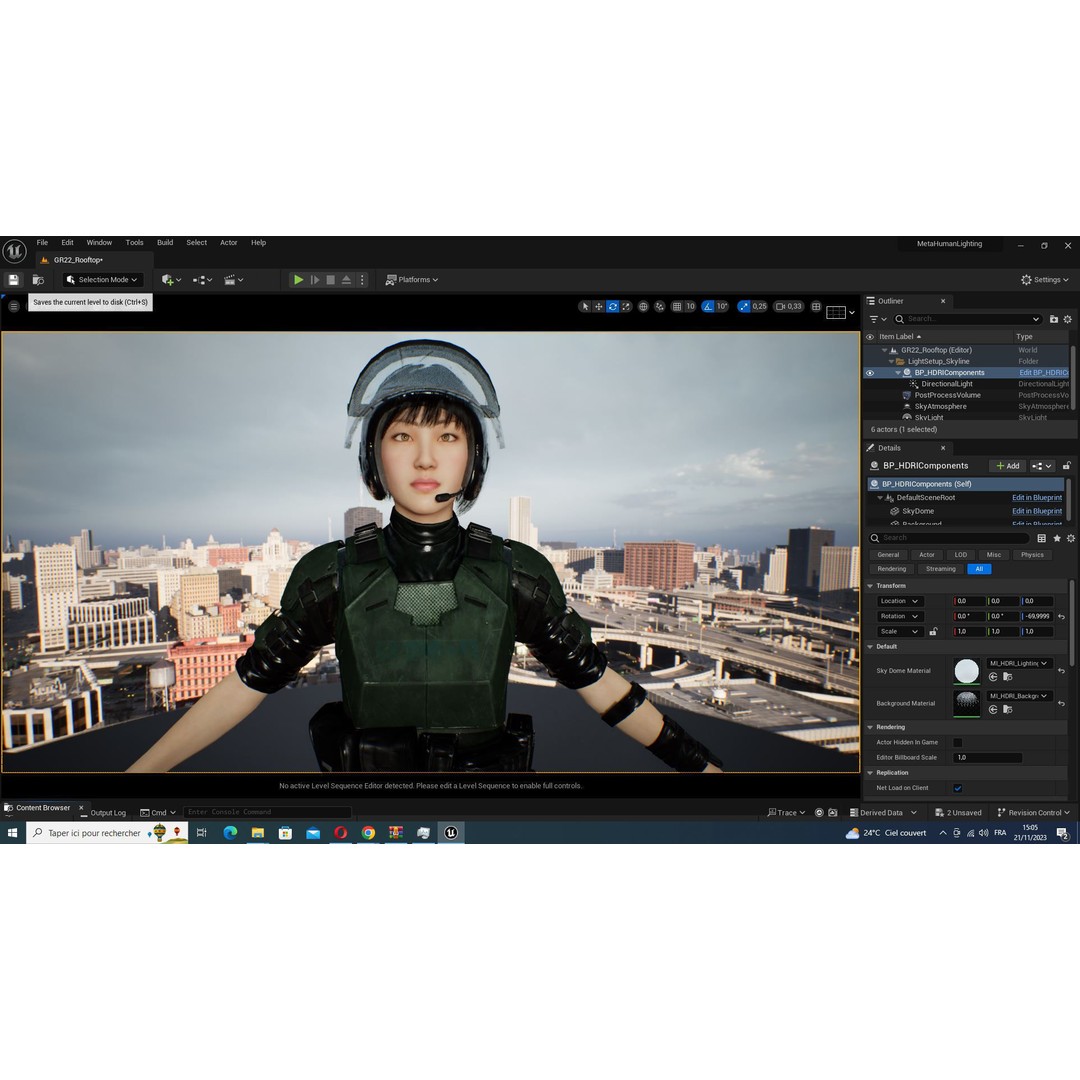The height and width of the screenshot is (1080, 1080).
Task: Click the Skip frame playback button
Action: click(x=315, y=280)
